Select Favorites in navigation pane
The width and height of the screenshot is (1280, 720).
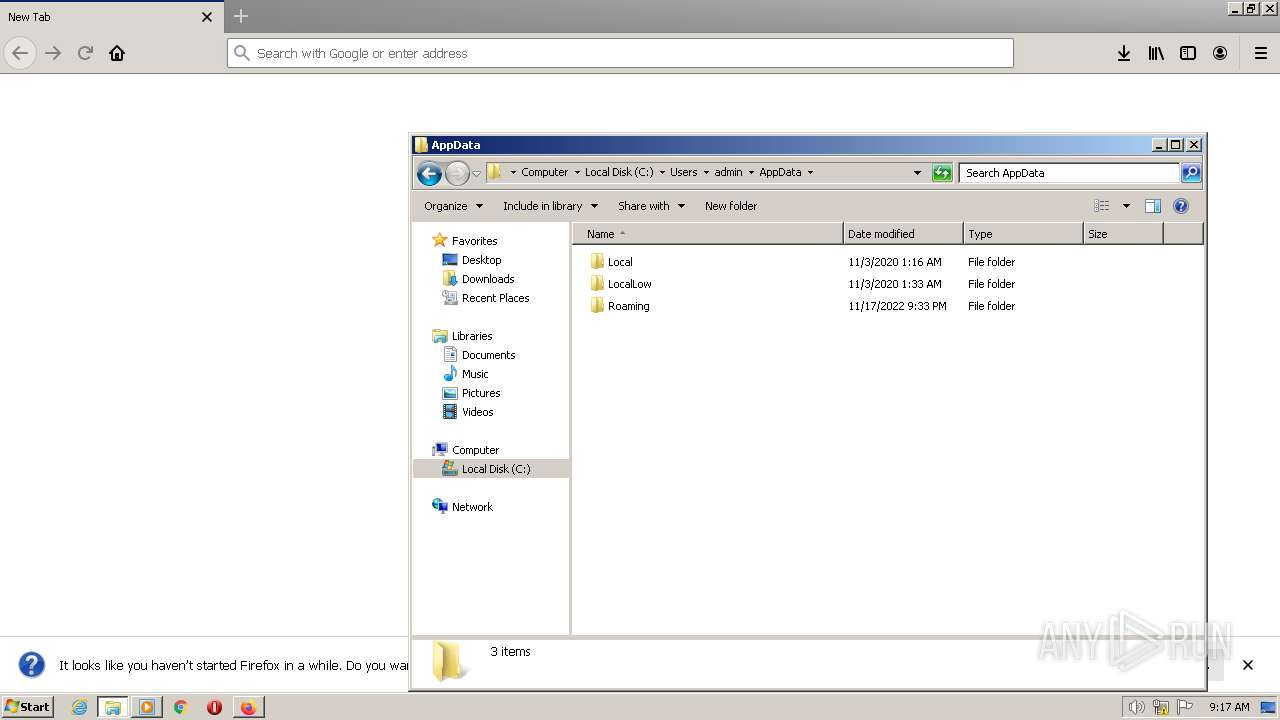474,241
